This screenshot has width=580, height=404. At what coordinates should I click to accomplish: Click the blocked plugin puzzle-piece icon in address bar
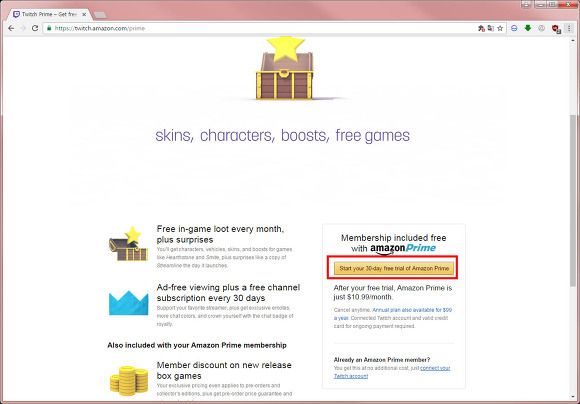click(481, 28)
